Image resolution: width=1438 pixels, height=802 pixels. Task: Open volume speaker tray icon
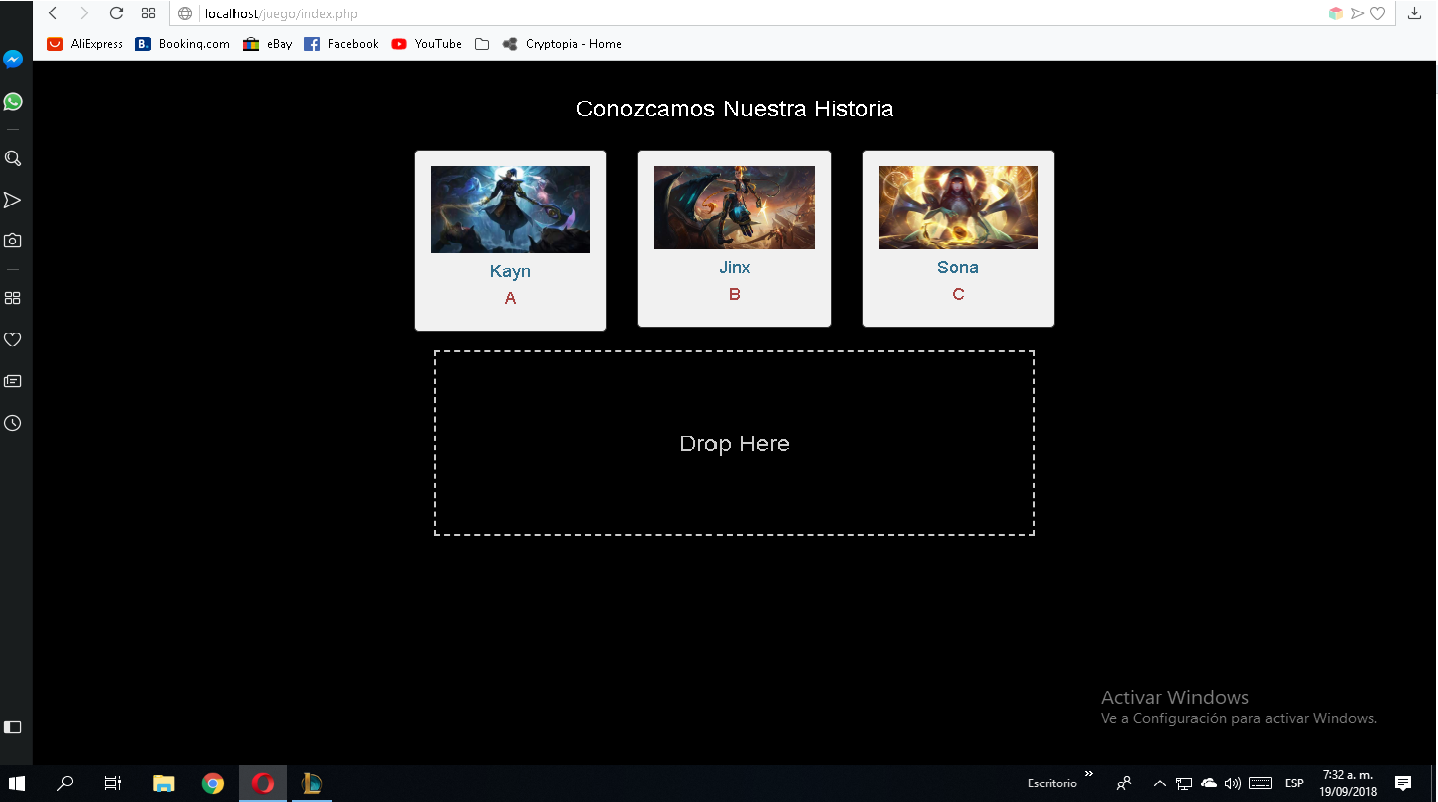[1233, 783]
